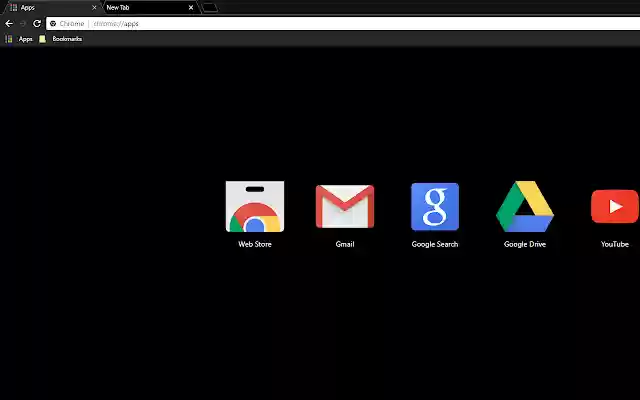Click the Apps grid icon in bookmarks bar

pyautogui.click(x=9, y=39)
